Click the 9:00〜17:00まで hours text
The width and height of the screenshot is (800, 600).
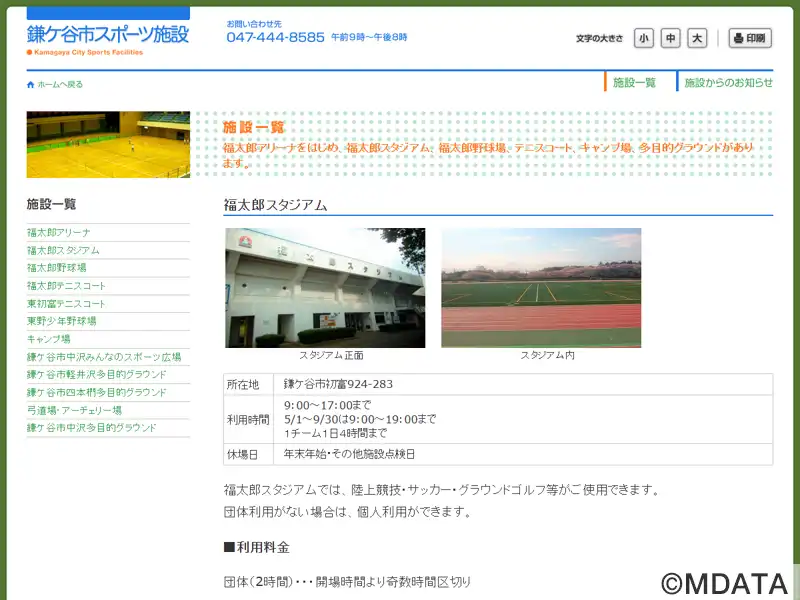[x=328, y=406]
